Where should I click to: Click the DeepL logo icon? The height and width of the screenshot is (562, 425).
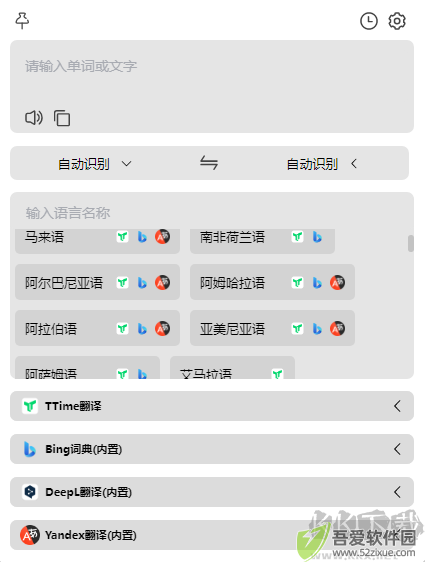pyautogui.click(x=30, y=492)
